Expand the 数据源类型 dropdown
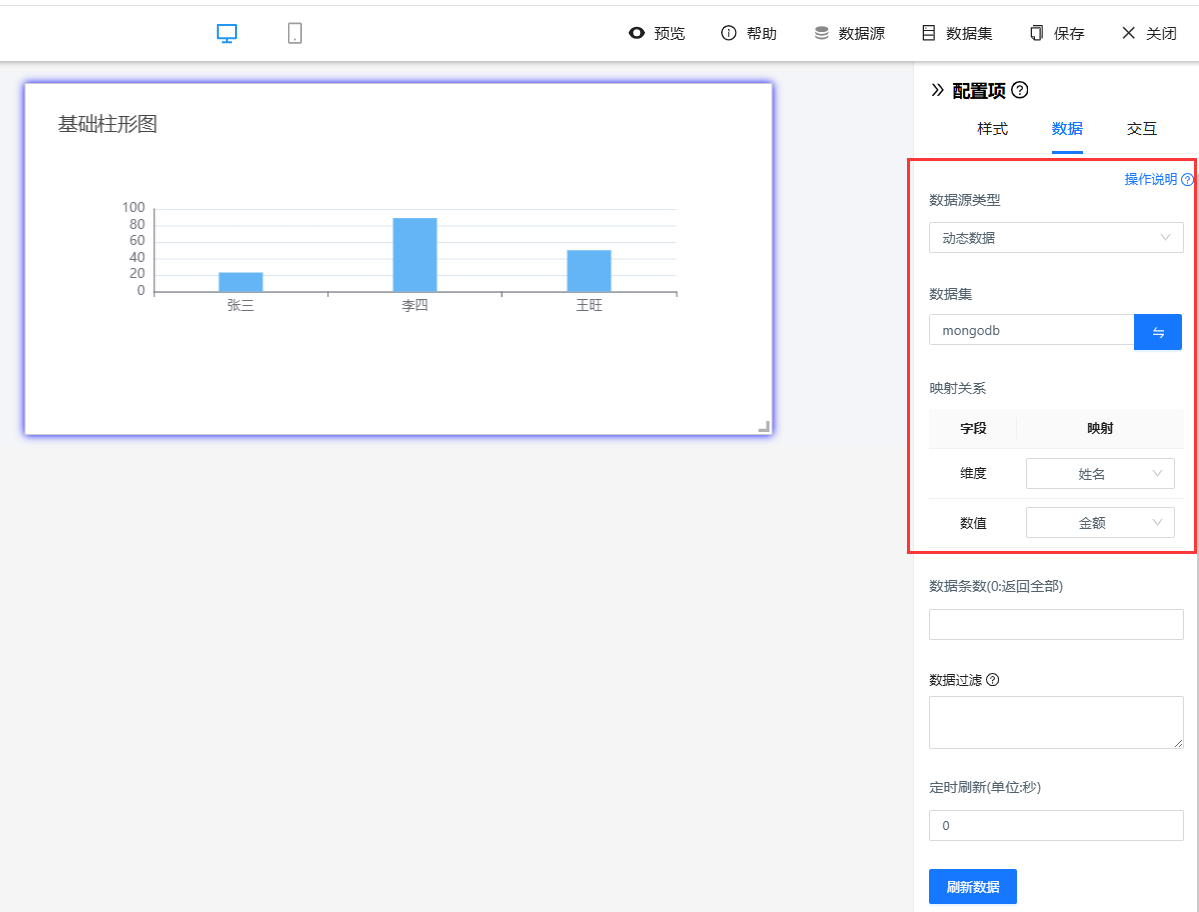The image size is (1199, 912). pos(1055,238)
